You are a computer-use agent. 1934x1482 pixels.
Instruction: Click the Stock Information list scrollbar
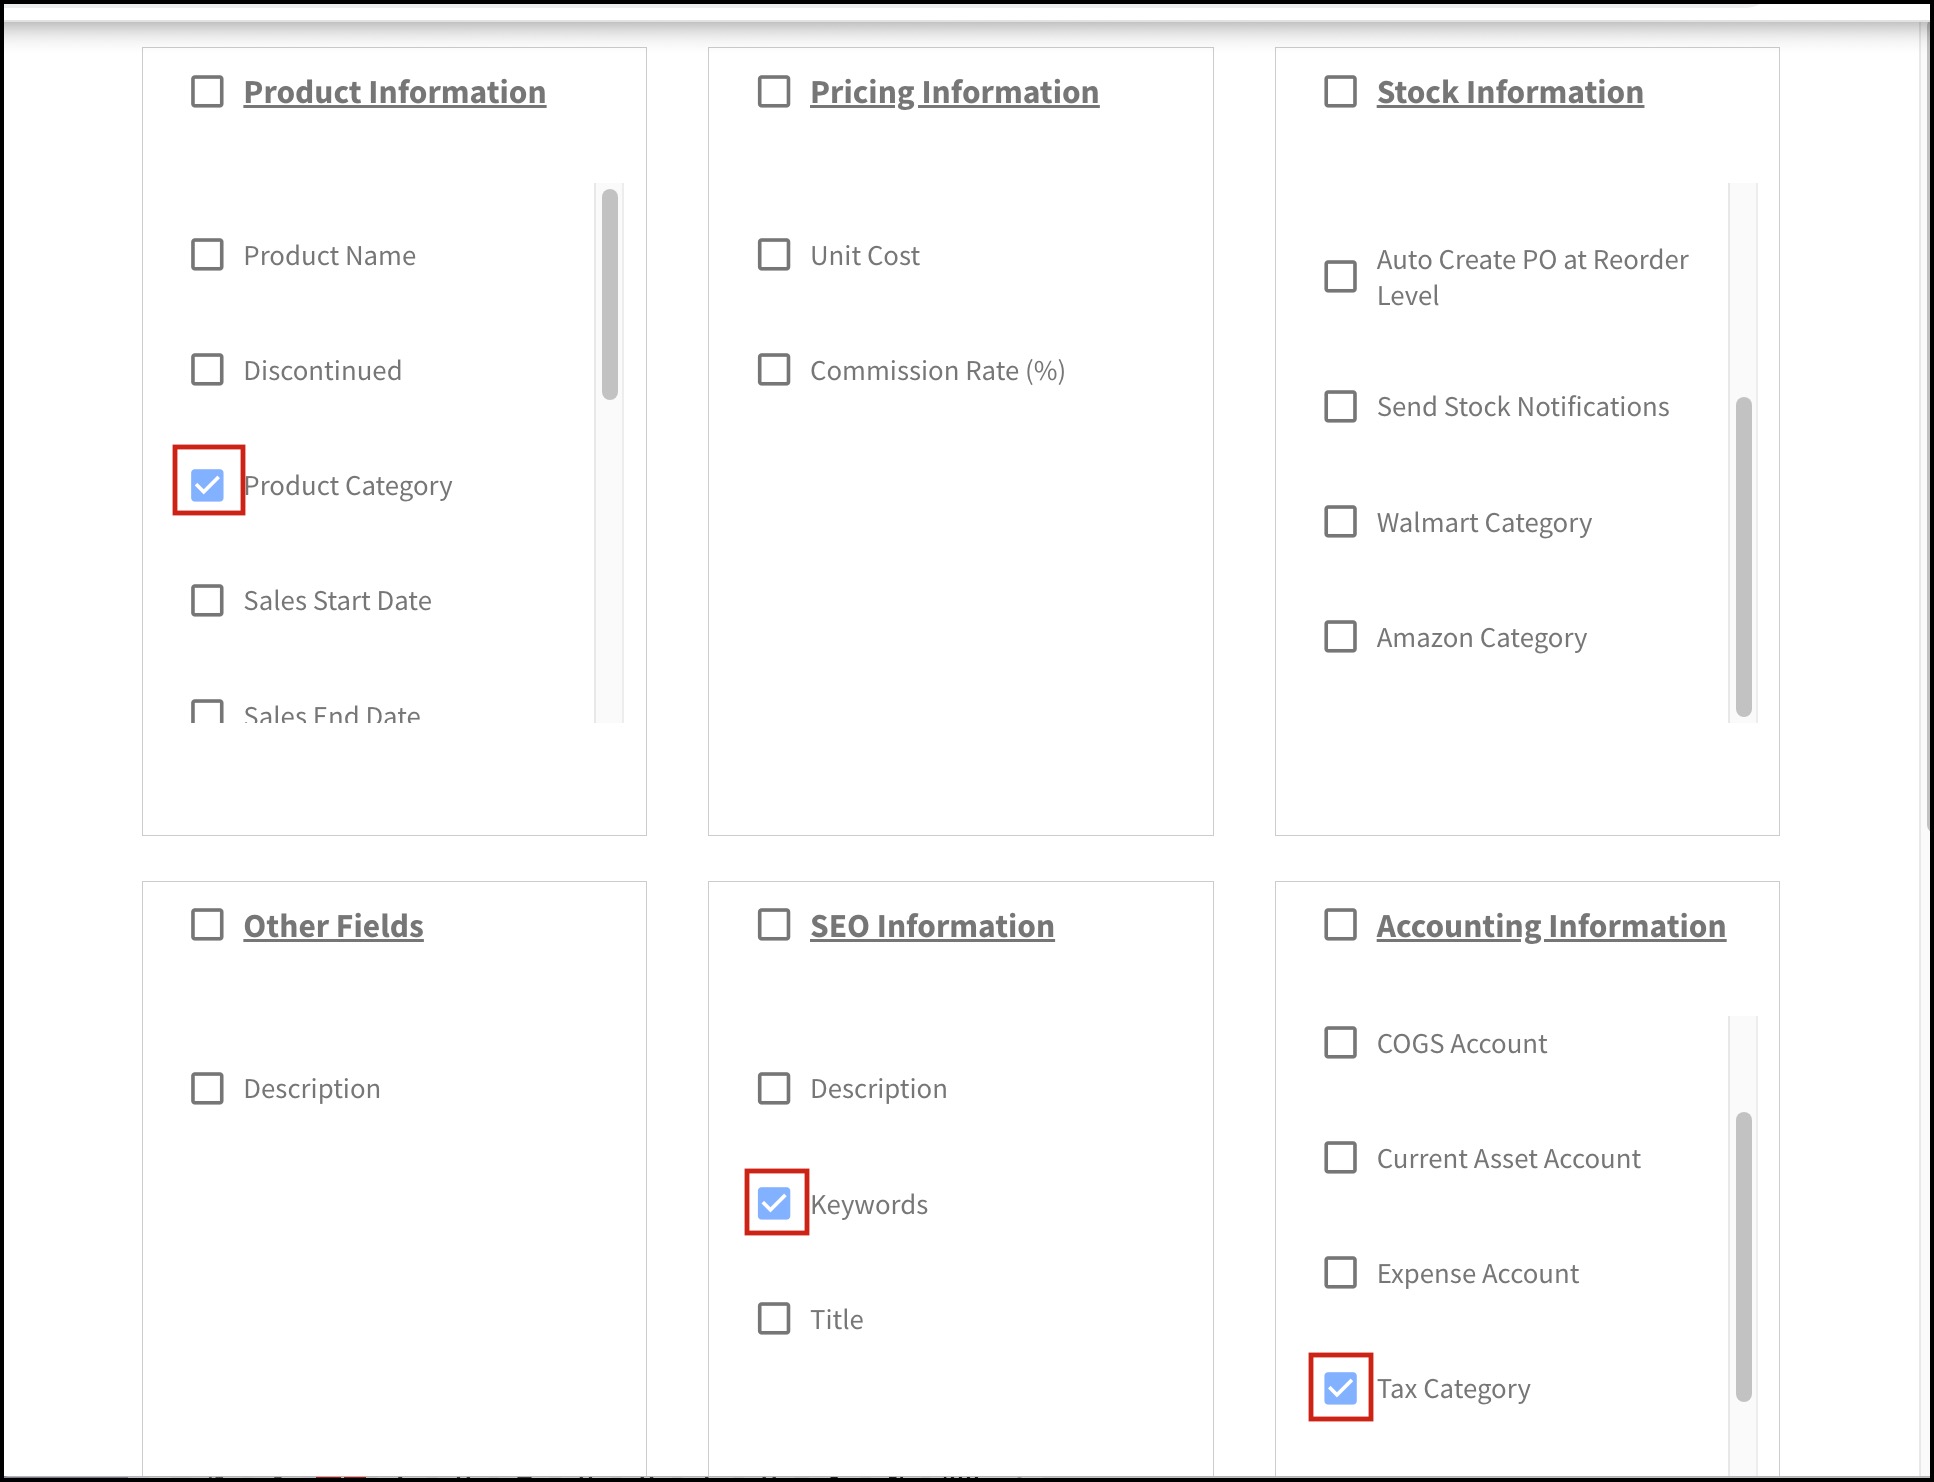[1743, 556]
